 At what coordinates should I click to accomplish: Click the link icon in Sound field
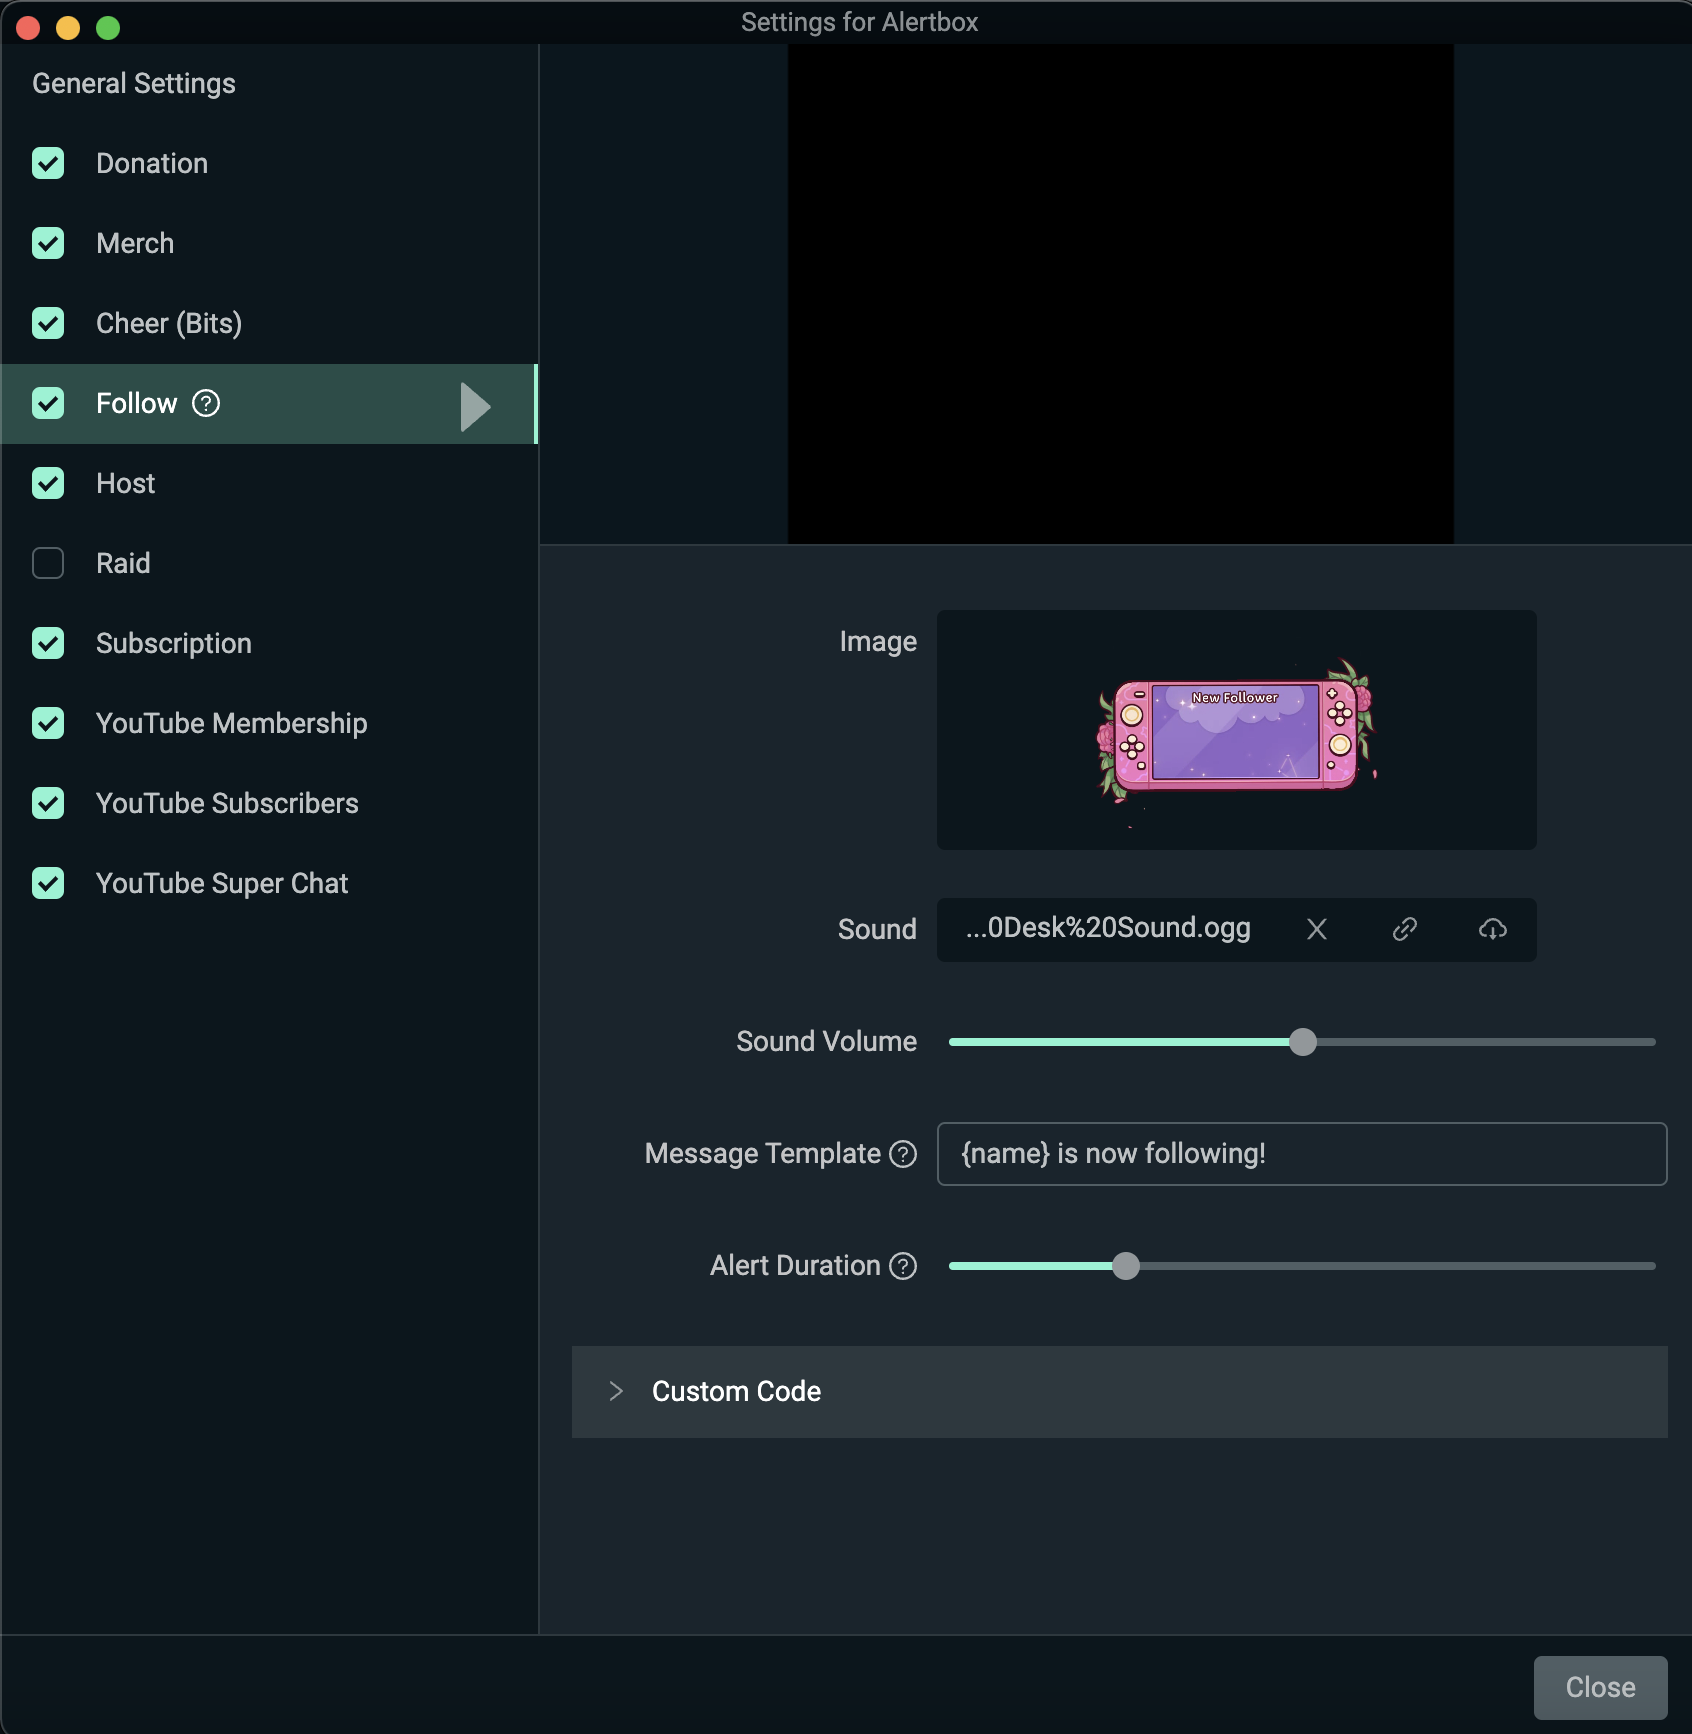tap(1405, 930)
